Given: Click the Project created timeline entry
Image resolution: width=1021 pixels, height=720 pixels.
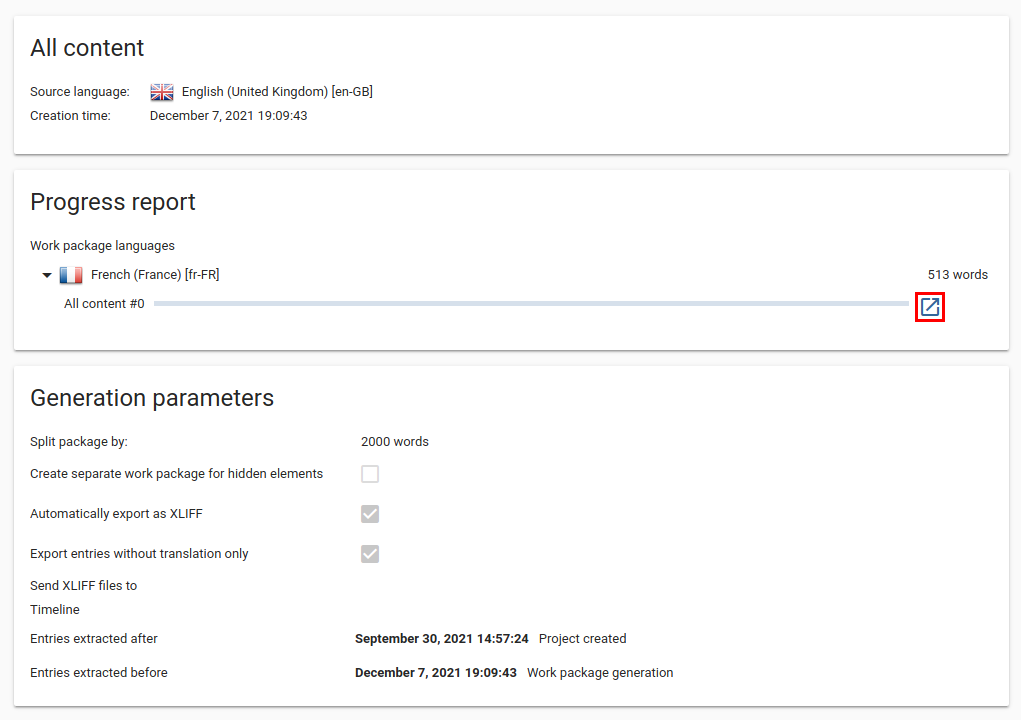Looking at the screenshot, I should pos(582,638).
